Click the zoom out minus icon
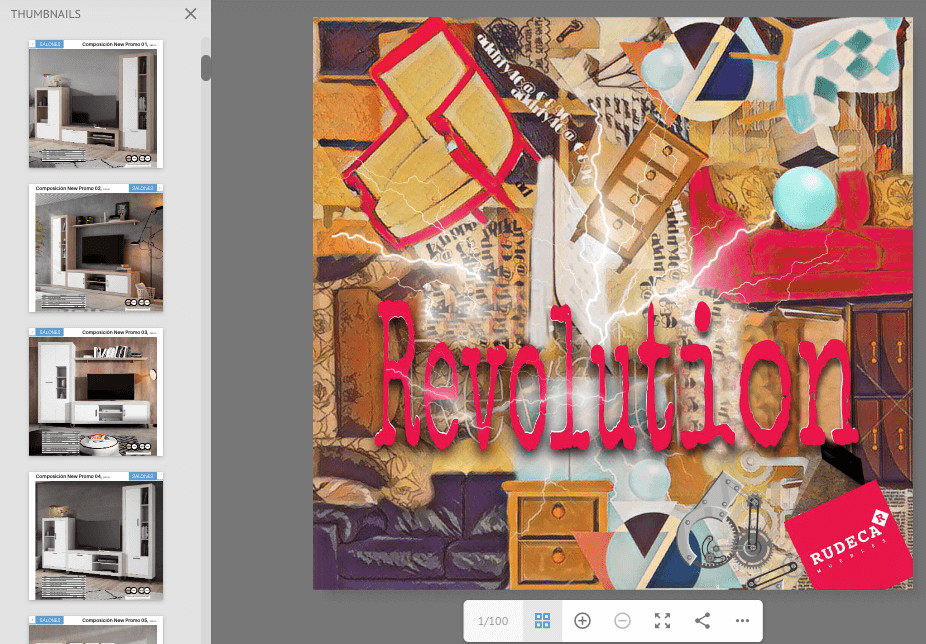This screenshot has width=926, height=644. 622,621
